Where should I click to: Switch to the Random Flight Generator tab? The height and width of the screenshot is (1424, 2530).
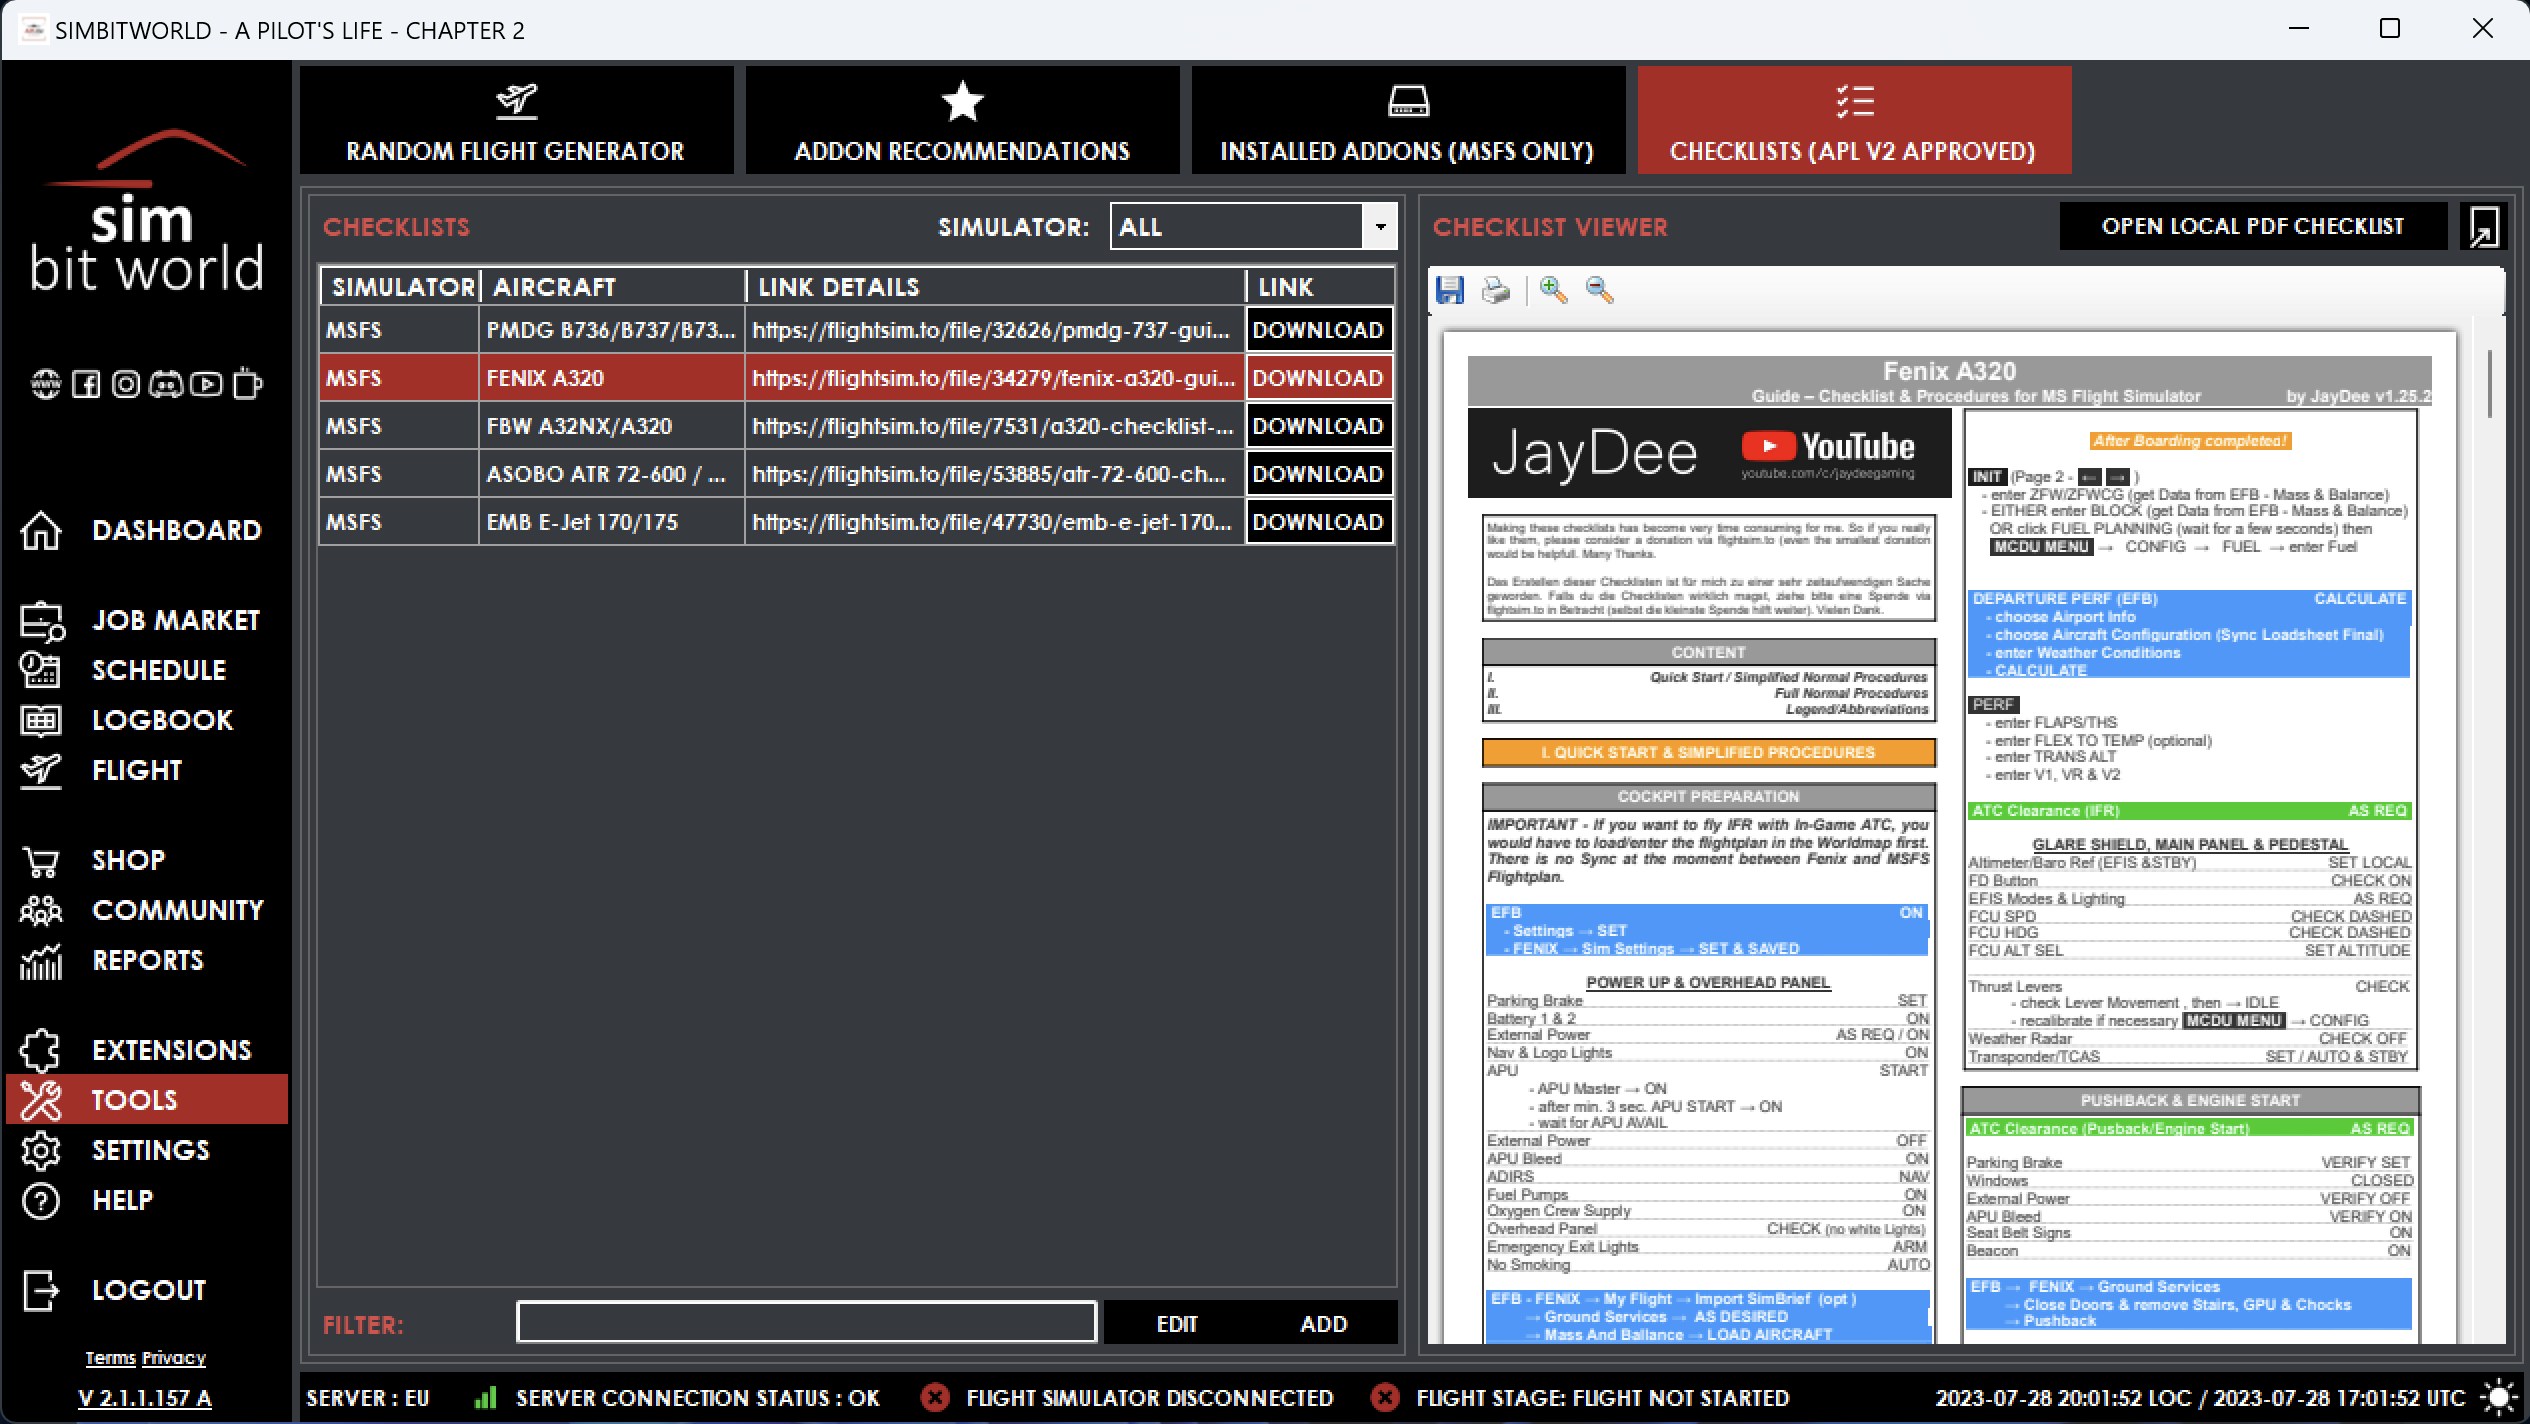tap(516, 121)
